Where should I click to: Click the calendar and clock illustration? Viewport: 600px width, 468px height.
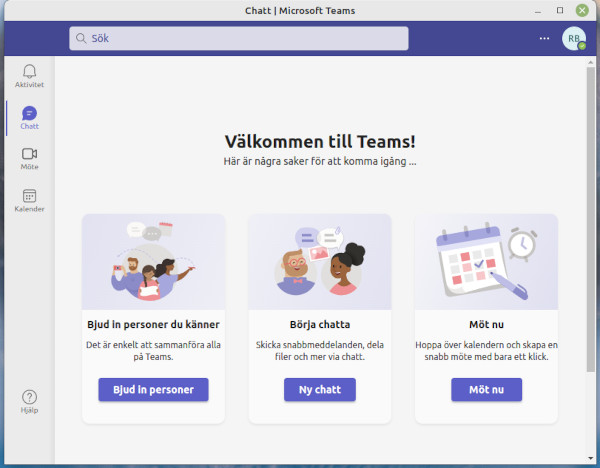click(x=486, y=262)
